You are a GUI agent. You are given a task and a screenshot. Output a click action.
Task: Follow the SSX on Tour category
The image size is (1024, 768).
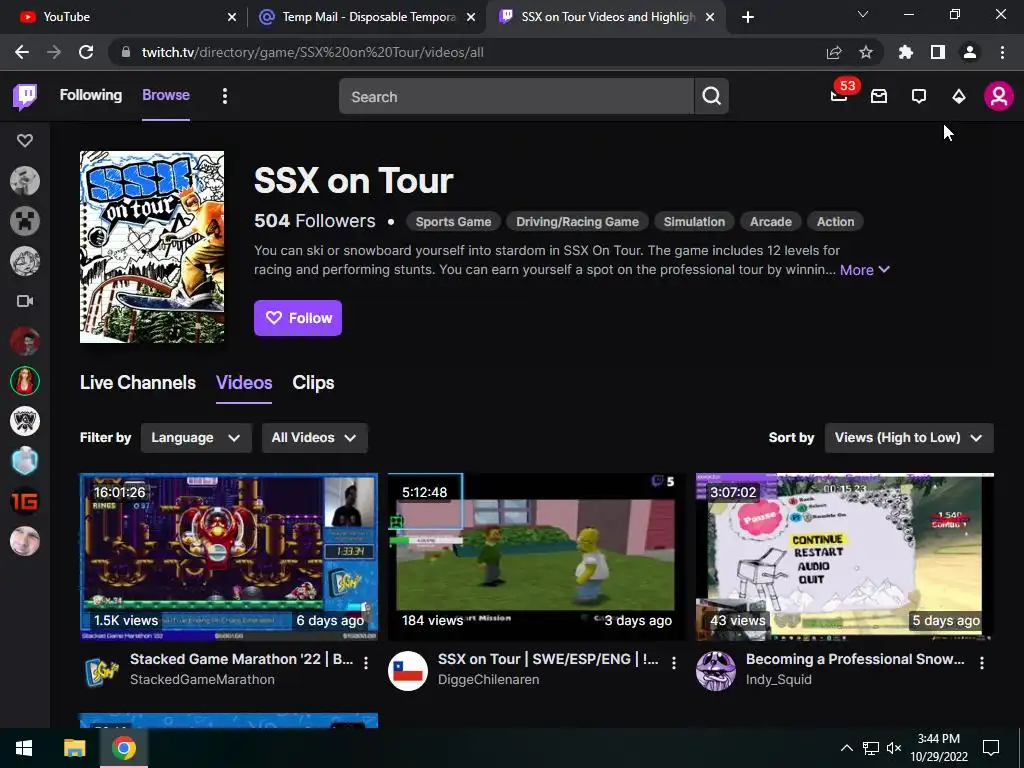pos(298,318)
